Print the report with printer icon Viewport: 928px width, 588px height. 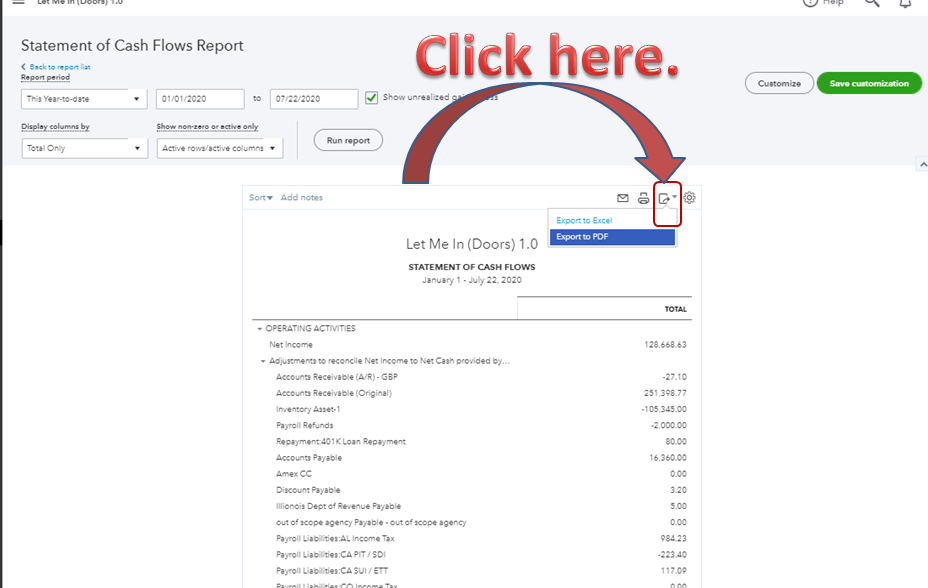pos(643,198)
